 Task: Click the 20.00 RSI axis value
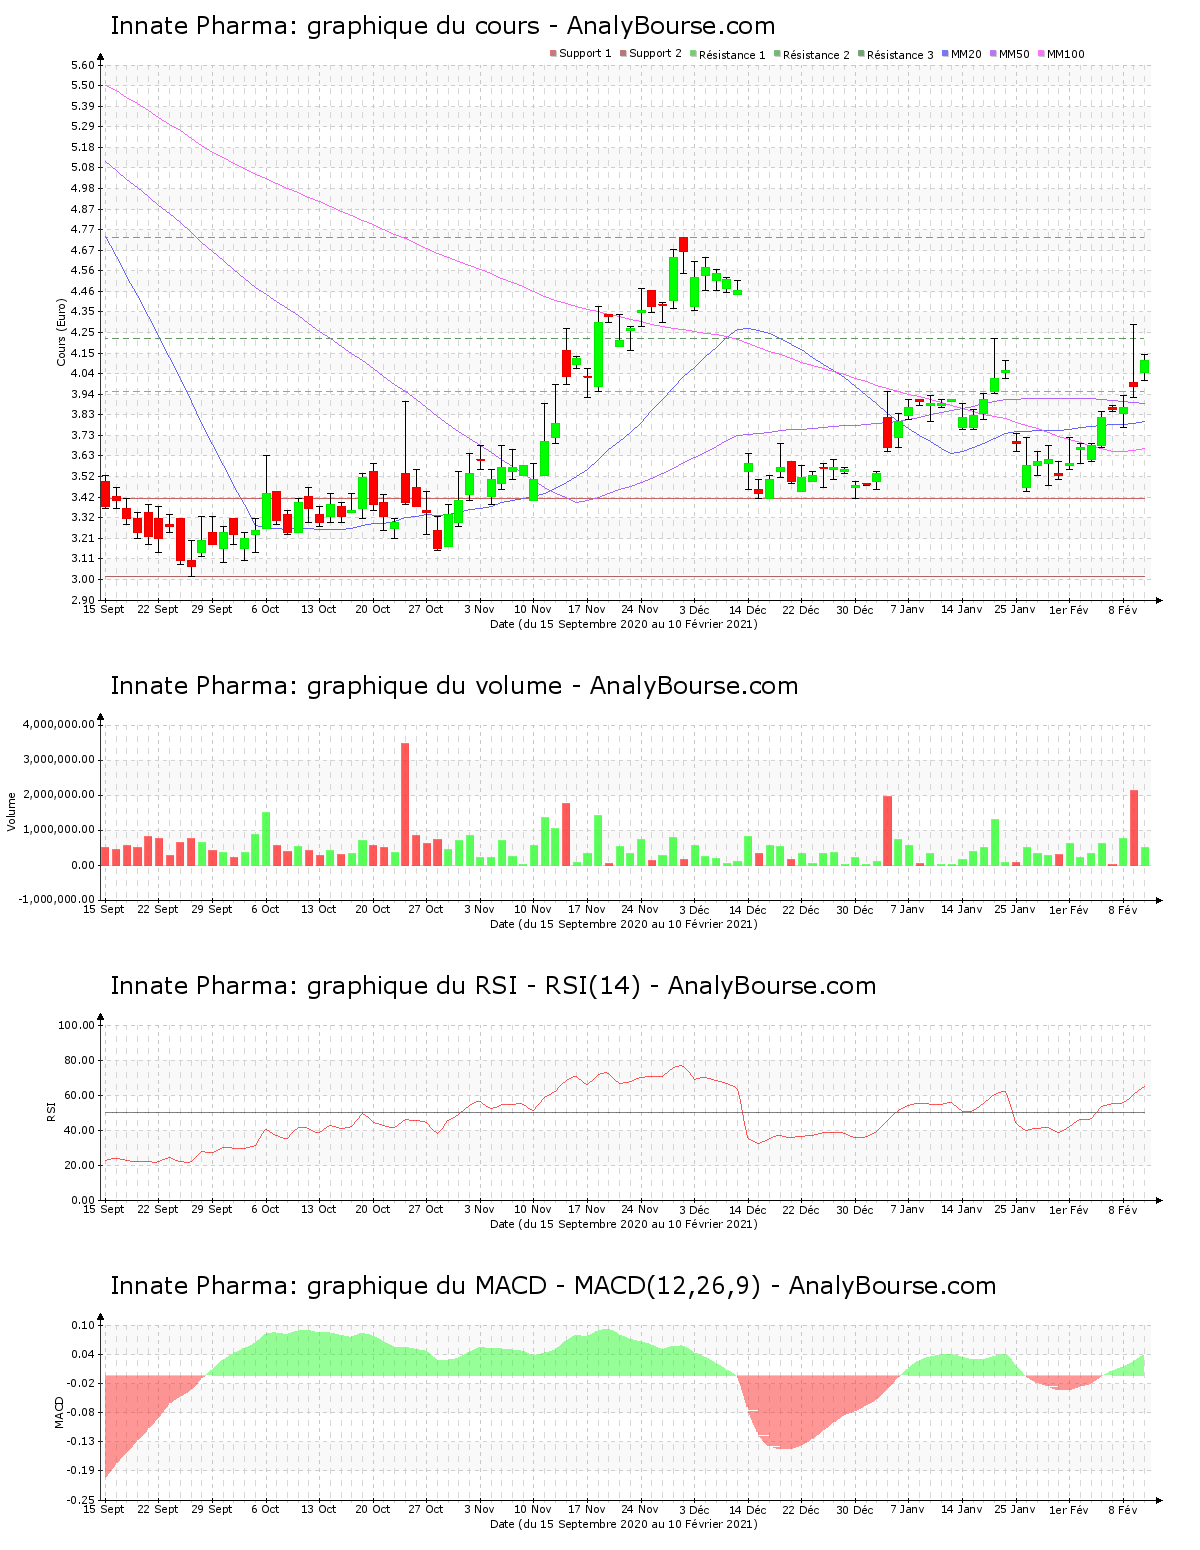click(x=80, y=1165)
